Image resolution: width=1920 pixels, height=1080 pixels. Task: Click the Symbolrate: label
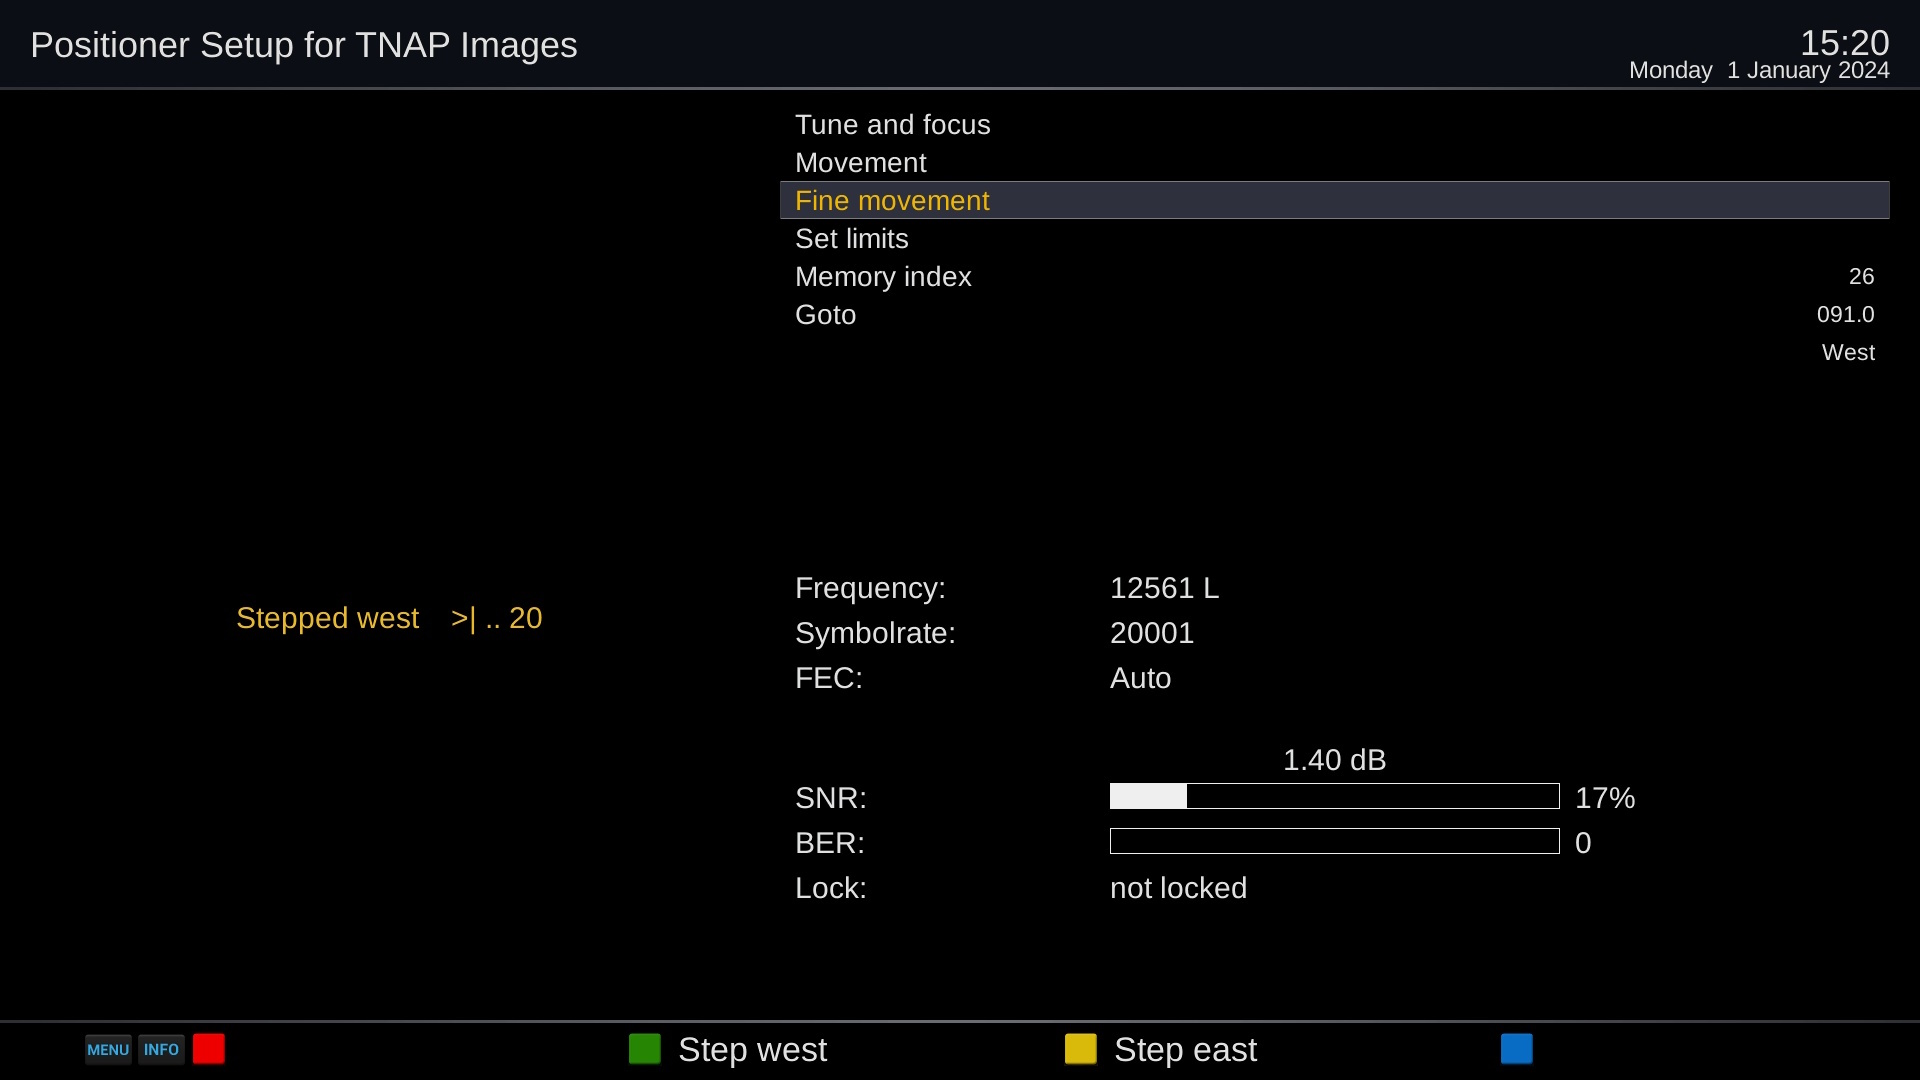pos(875,633)
